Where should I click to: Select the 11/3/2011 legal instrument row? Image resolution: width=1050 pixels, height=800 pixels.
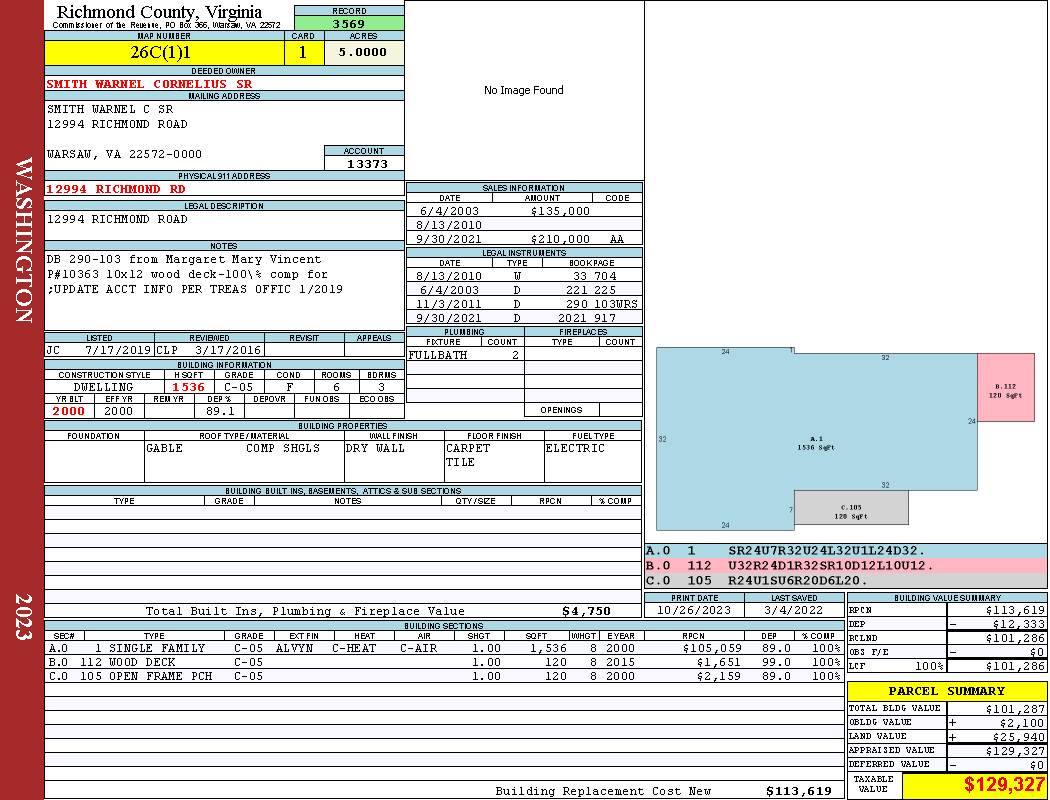[x=524, y=304]
